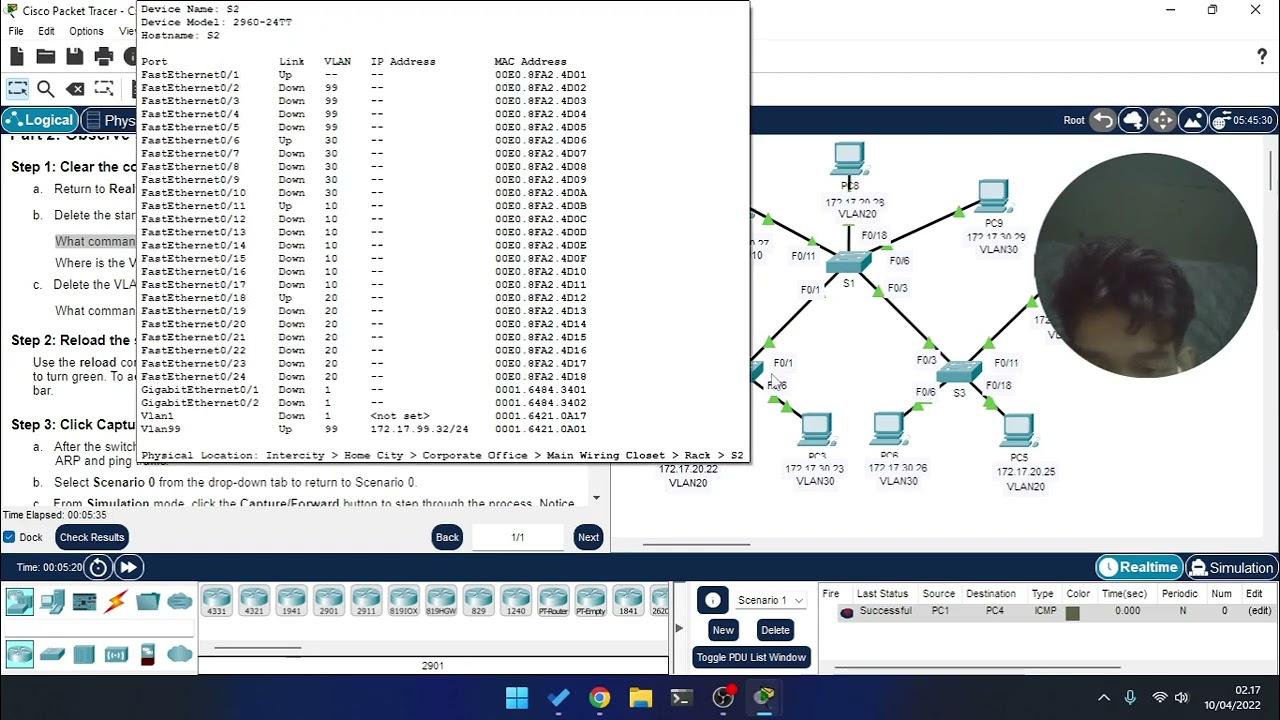The image size is (1280, 720).
Task: Switch to Simulation mode
Action: [x=1231, y=567]
